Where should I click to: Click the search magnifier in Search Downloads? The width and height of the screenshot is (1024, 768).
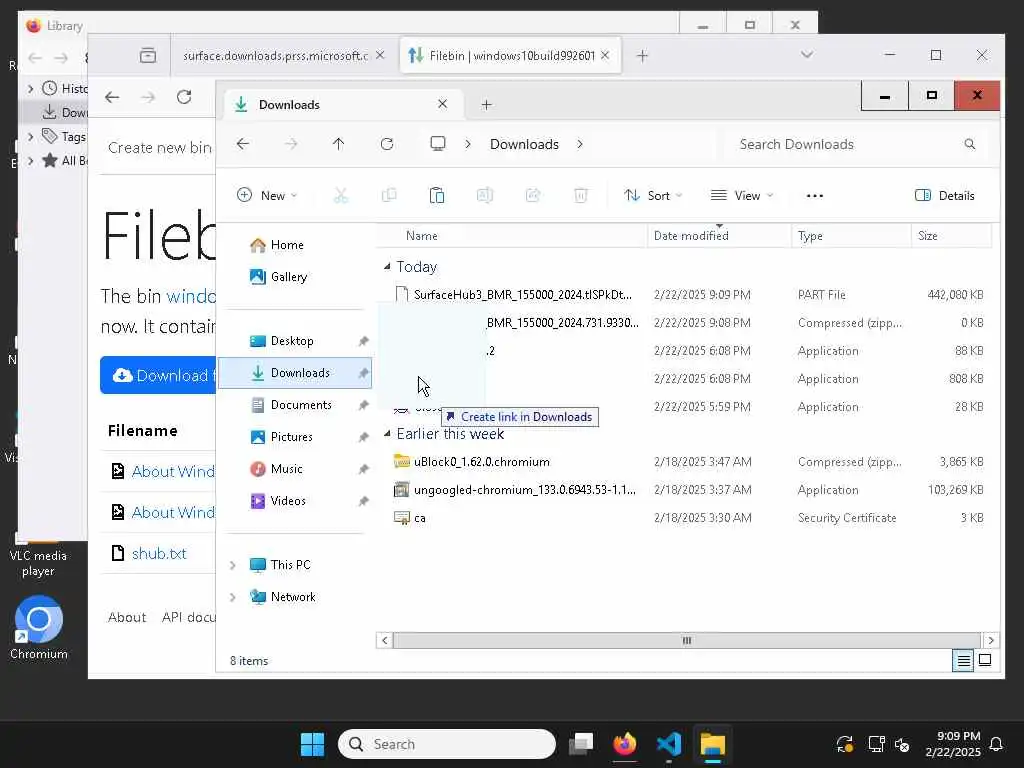[969, 144]
